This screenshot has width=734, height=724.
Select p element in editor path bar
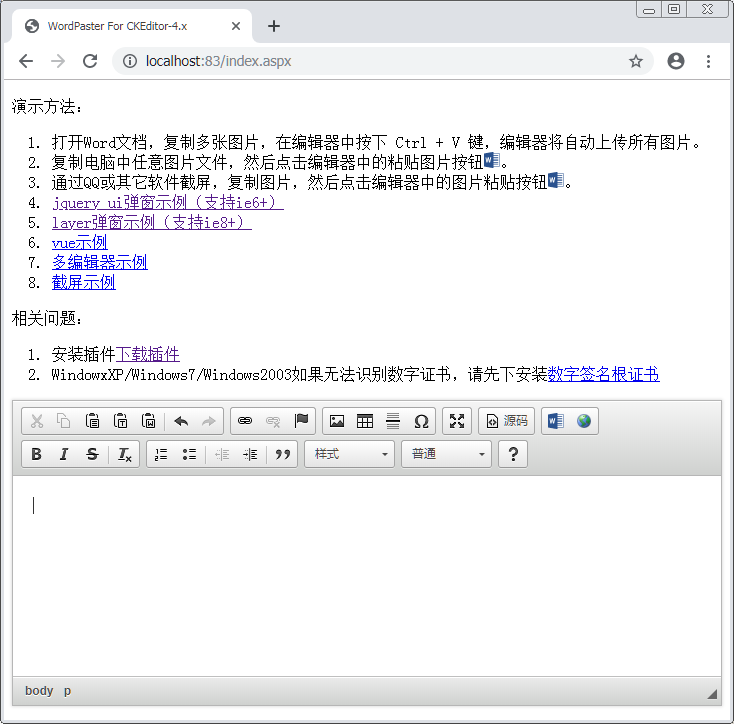[67, 691]
